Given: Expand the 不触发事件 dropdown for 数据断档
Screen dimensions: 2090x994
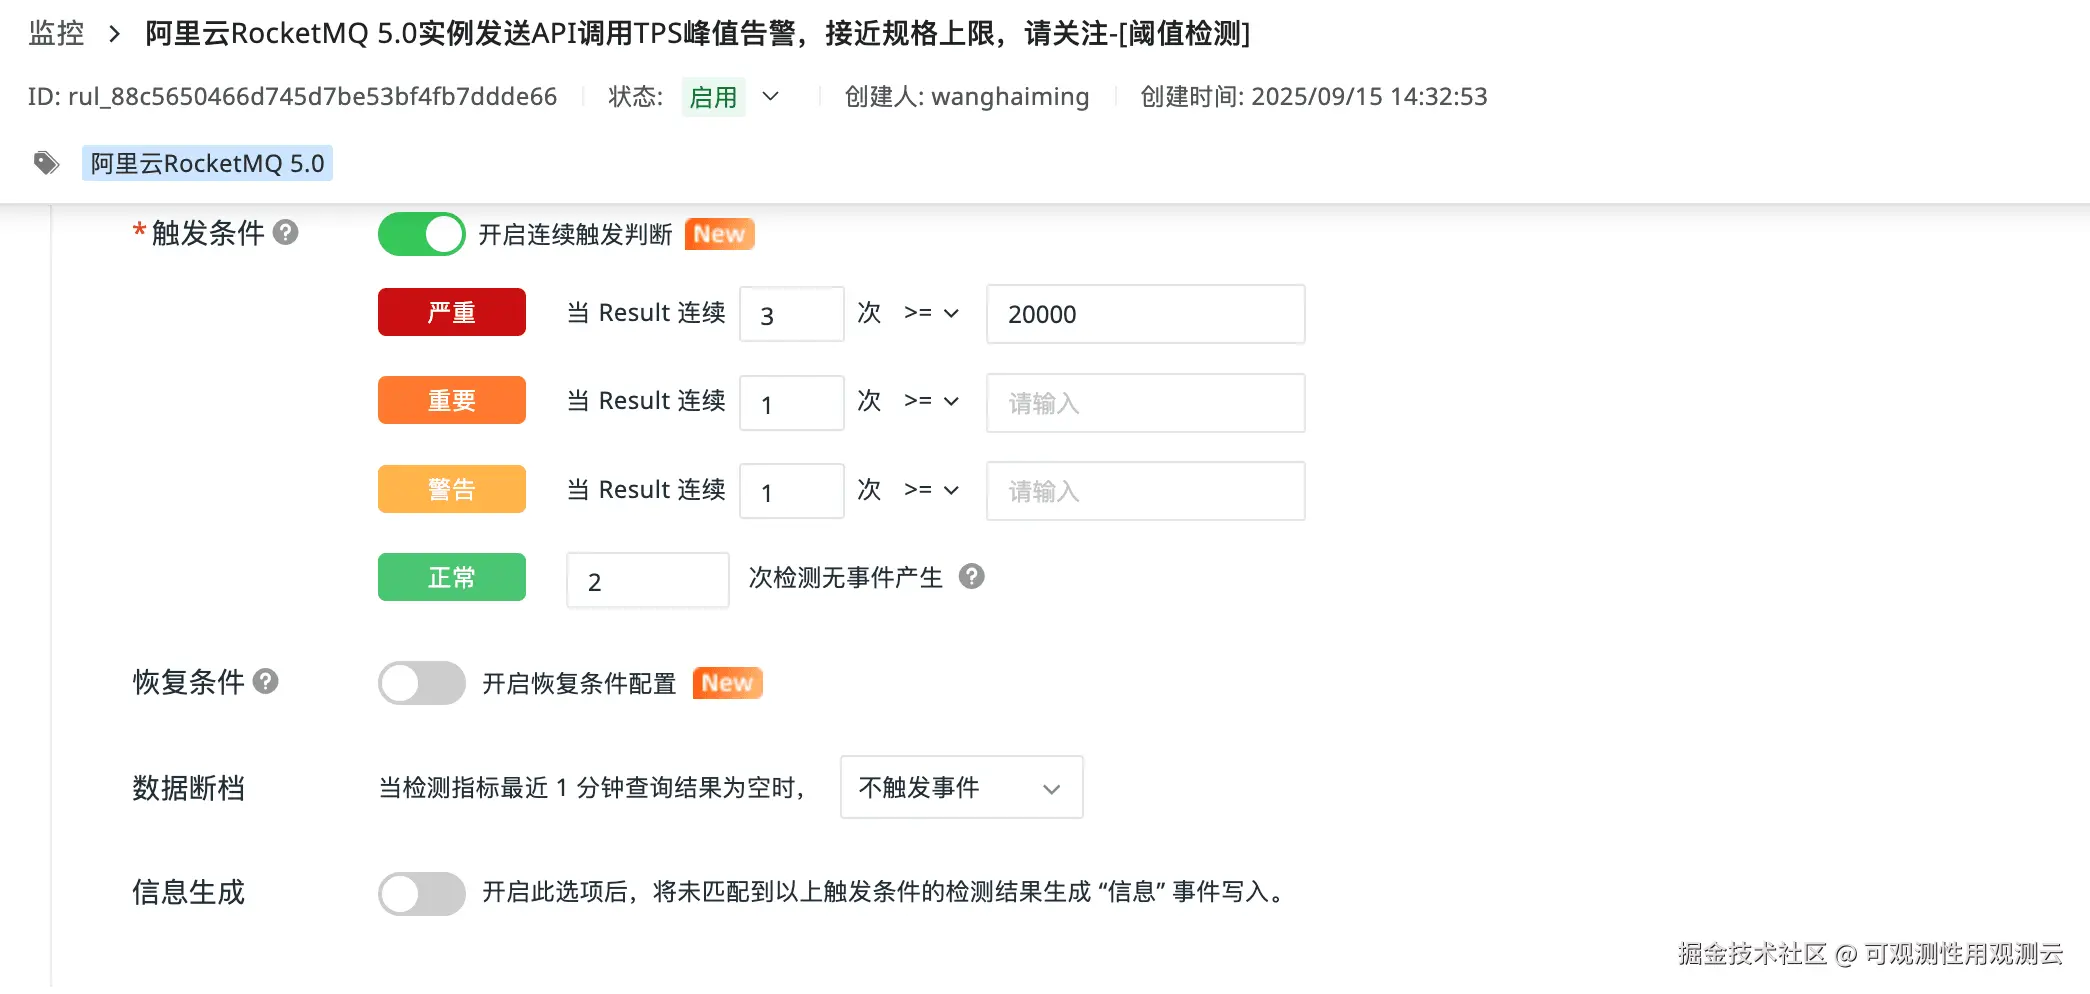Looking at the screenshot, I should 961,788.
